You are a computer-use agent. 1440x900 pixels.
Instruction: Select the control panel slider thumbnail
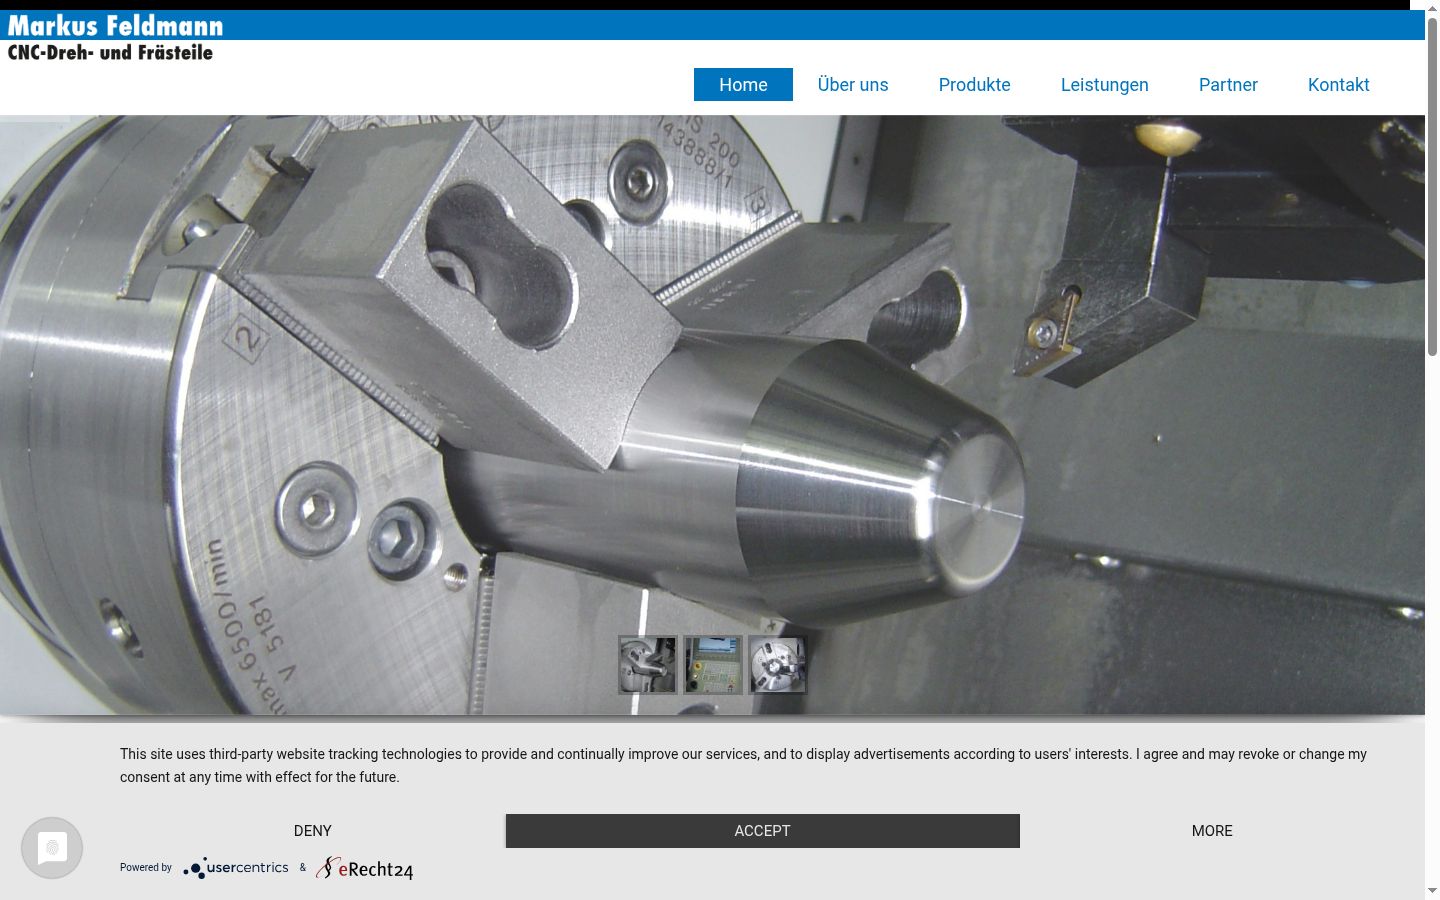(x=713, y=665)
